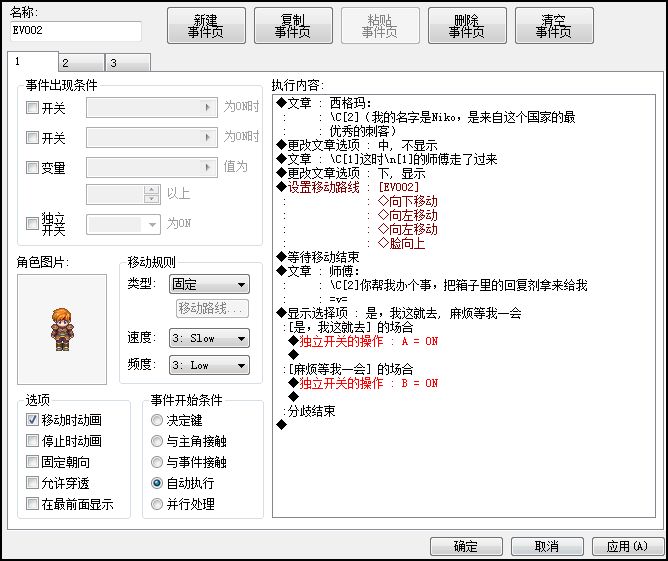
Task: Select 决定键 start condition
Action: pyautogui.click(x=157, y=420)
